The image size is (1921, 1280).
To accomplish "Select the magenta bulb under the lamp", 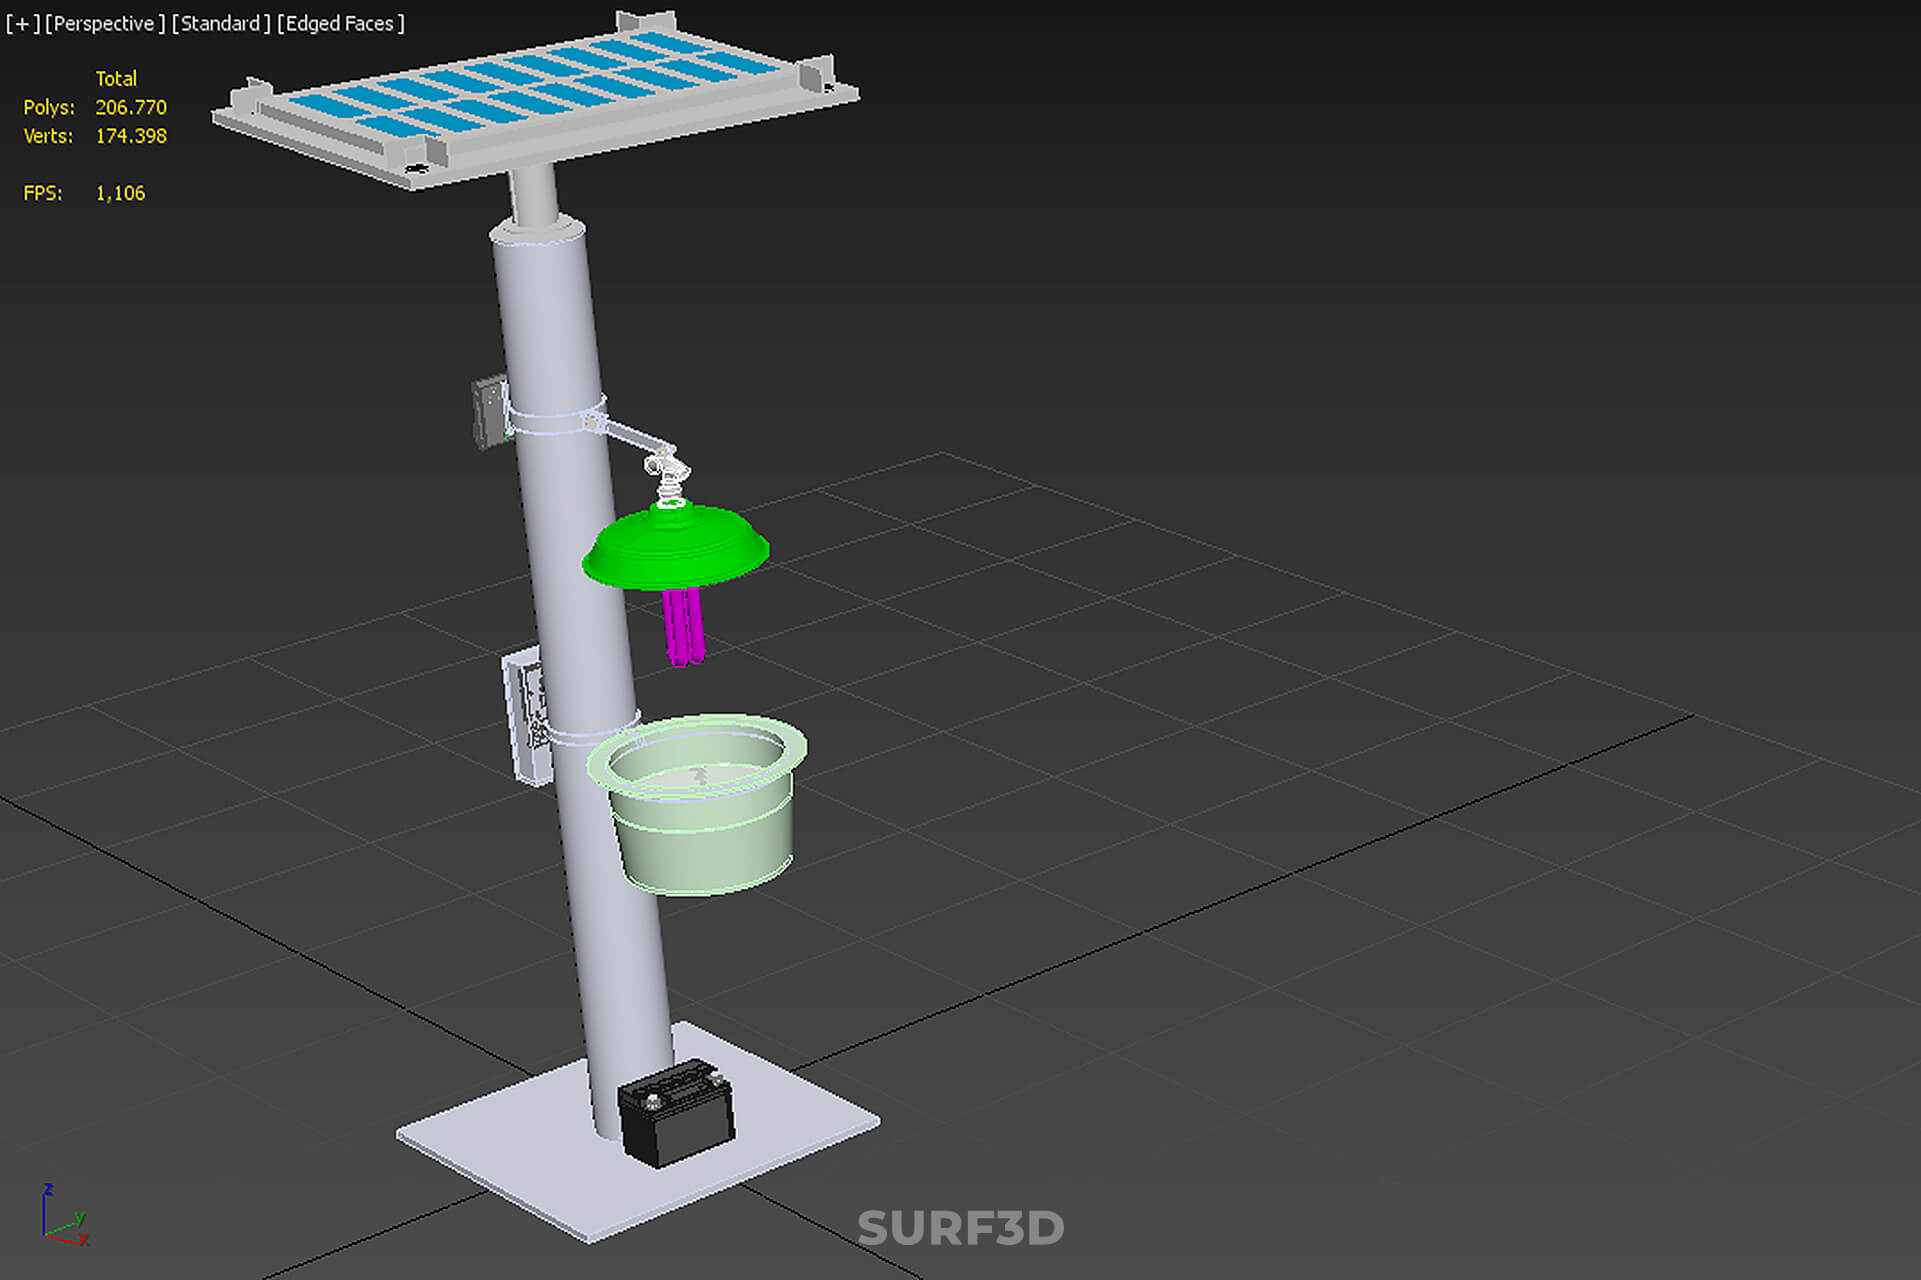I will click(684, 627).
